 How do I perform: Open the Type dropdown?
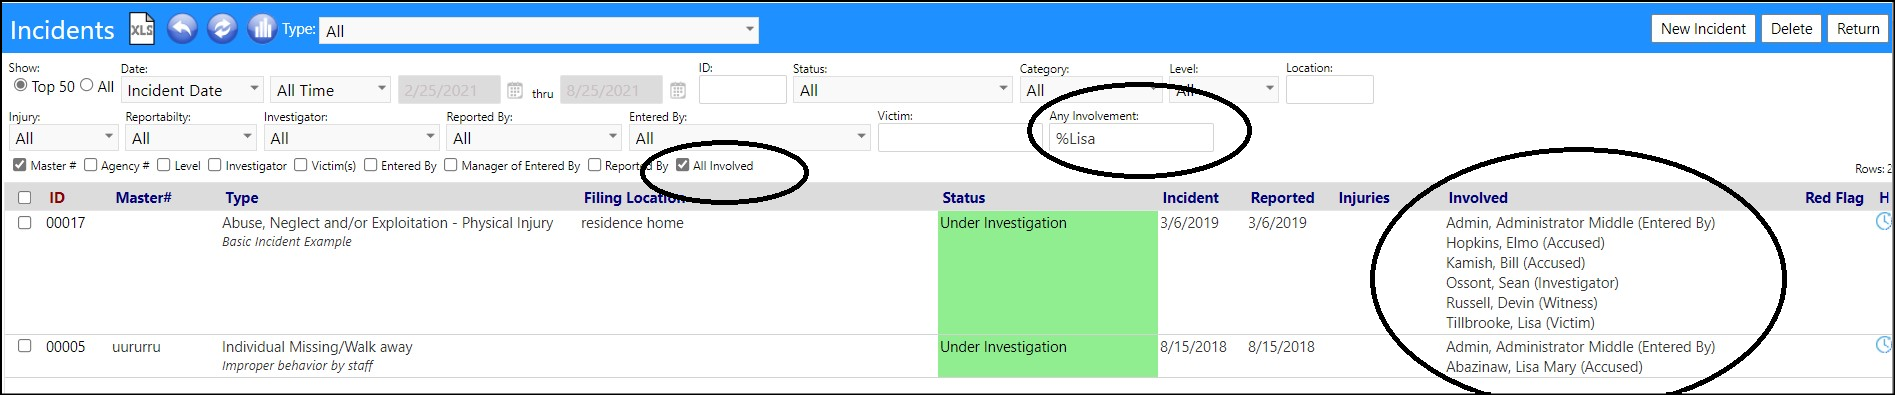(x=540, y=31)
